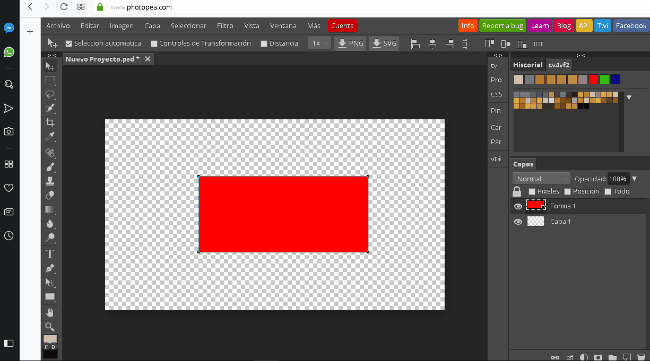Screen dimensions: 650x361
Task: Open the Ventana menu
Action: point(283,26)
